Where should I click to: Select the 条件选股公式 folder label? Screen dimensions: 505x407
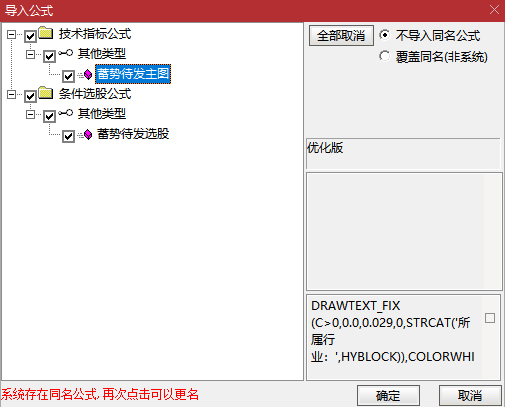(95, 94)
